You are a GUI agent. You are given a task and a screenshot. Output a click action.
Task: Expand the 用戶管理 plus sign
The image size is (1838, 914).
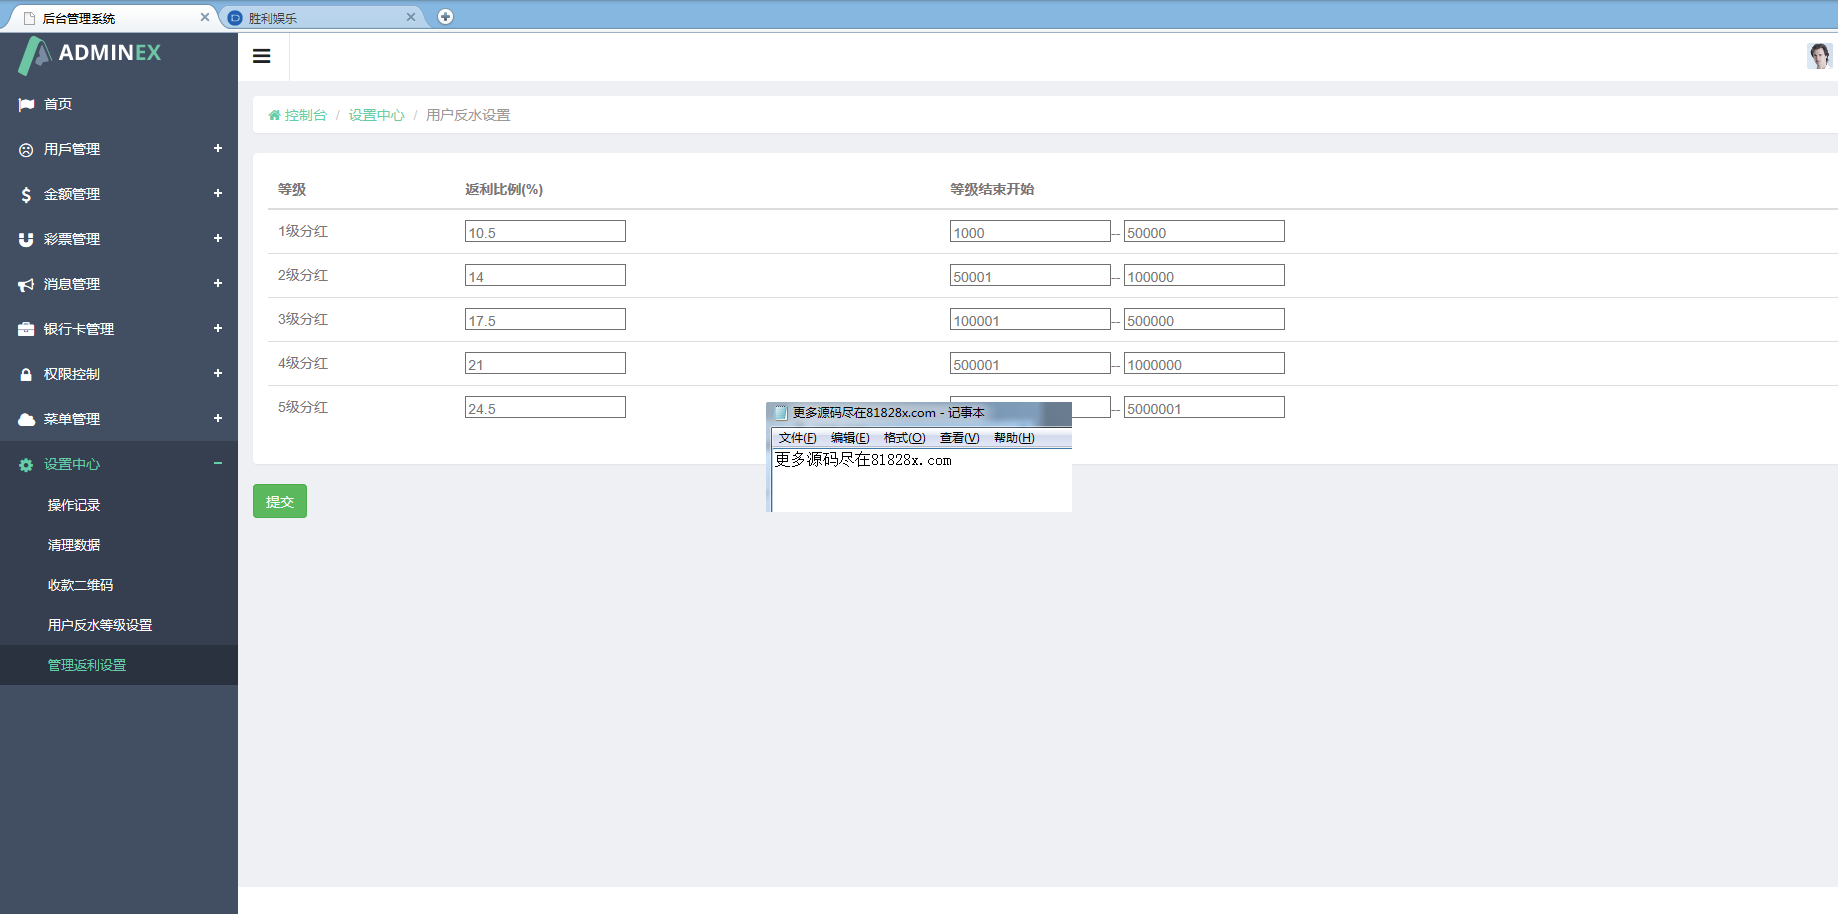click(217, 149)
